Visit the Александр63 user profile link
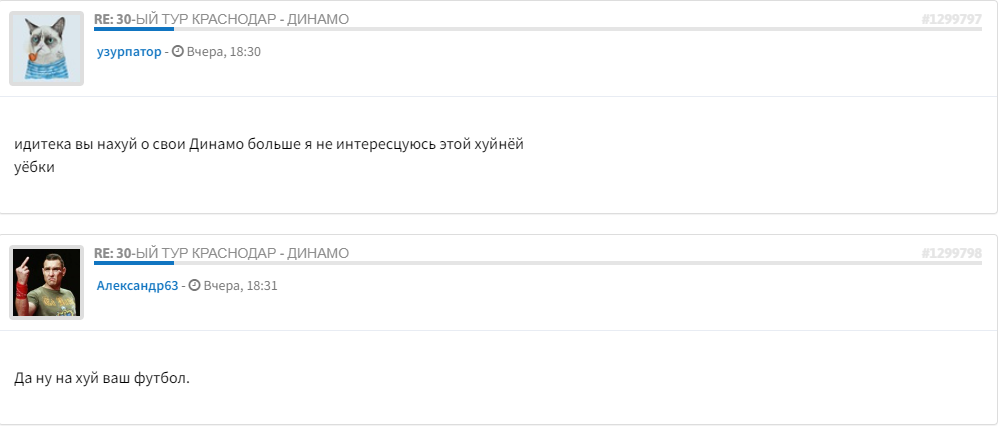998x426 pixels. point(137,286)
